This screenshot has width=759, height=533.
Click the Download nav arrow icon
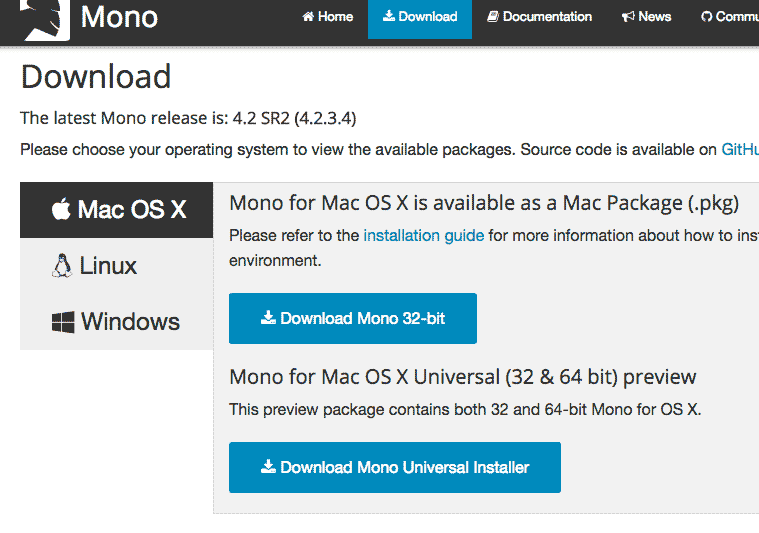coord(388,17)
